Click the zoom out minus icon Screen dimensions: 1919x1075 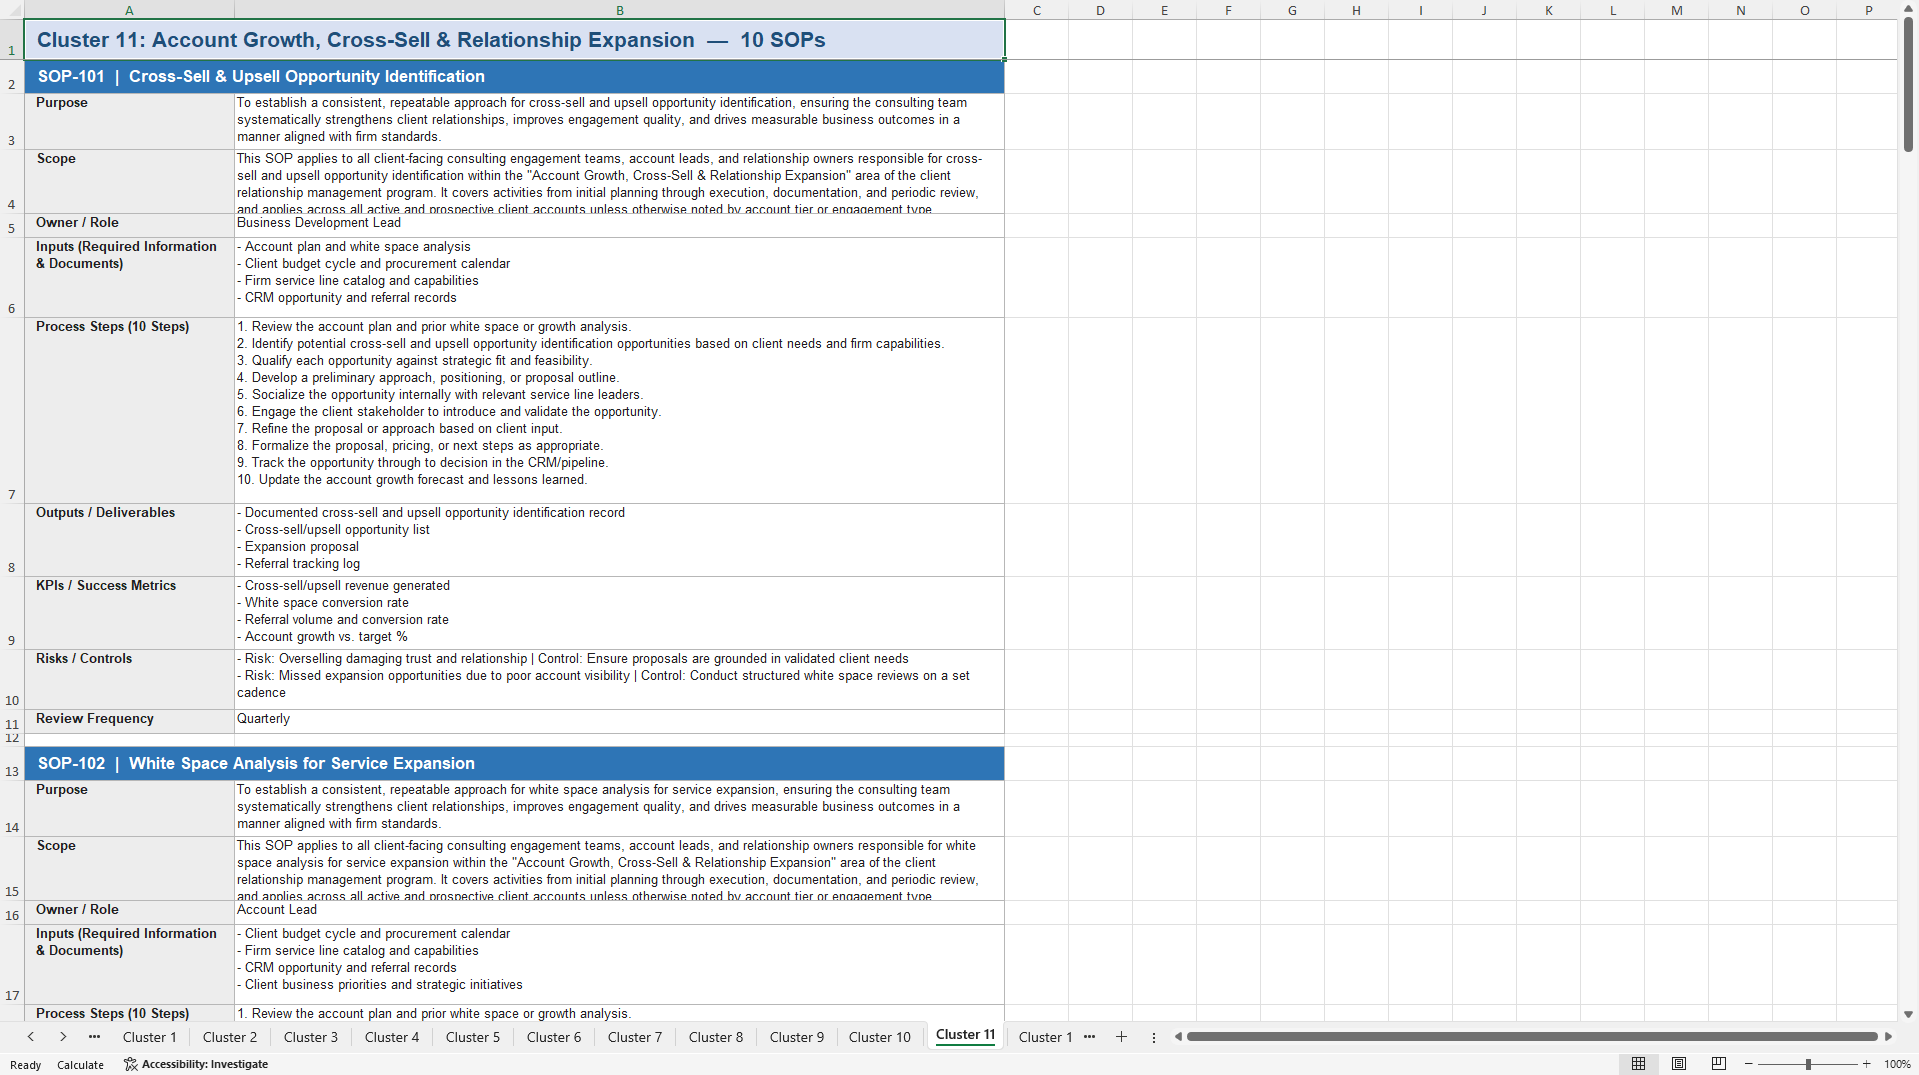point(1749,1064)
